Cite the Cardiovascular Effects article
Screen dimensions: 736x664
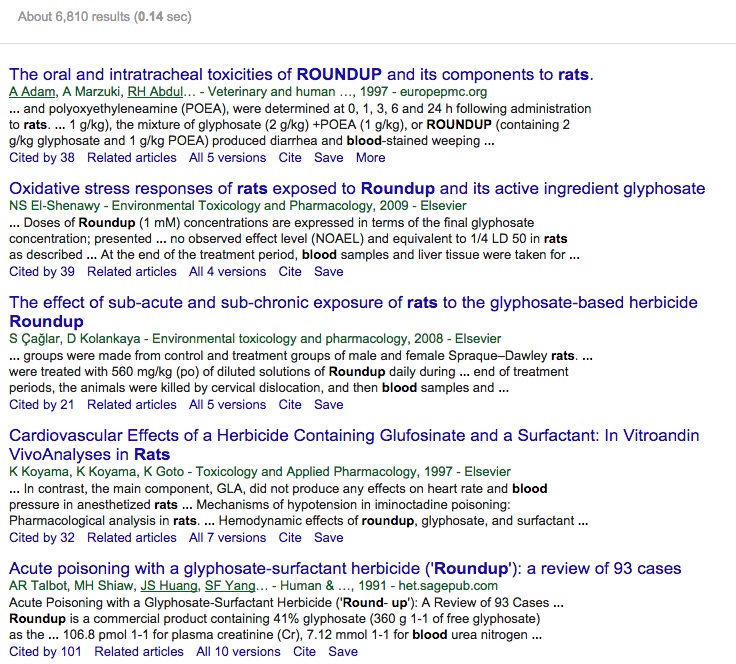[290, 537]
